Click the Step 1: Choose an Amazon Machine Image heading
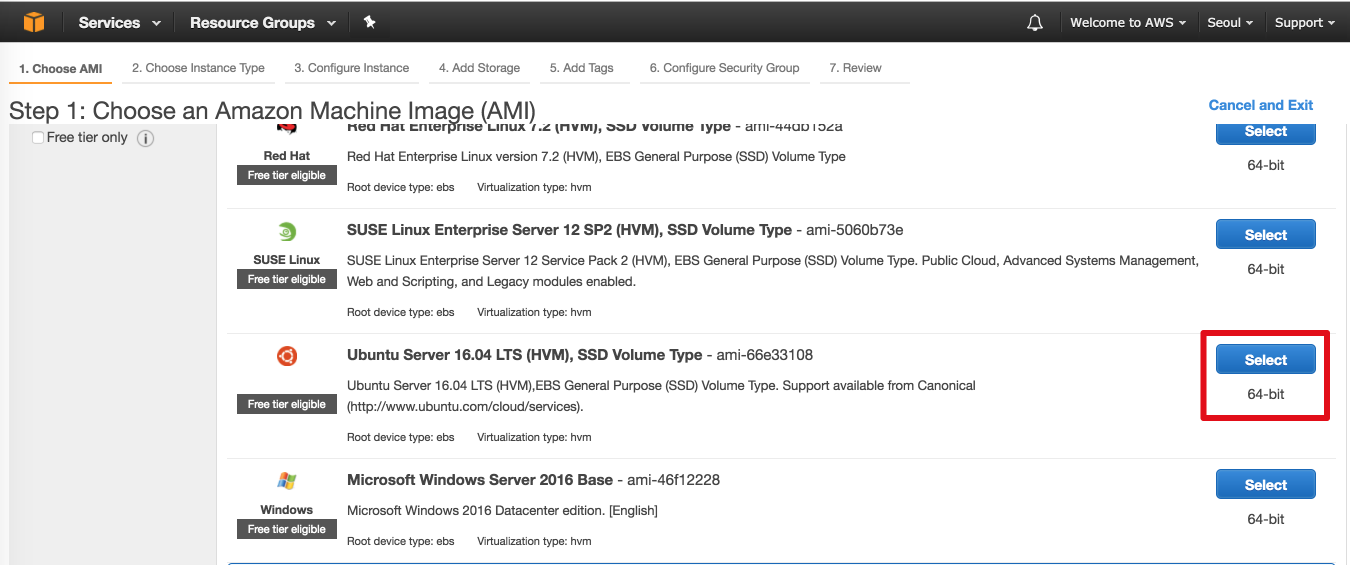The image size is (1350, 565). click(272, 110)
